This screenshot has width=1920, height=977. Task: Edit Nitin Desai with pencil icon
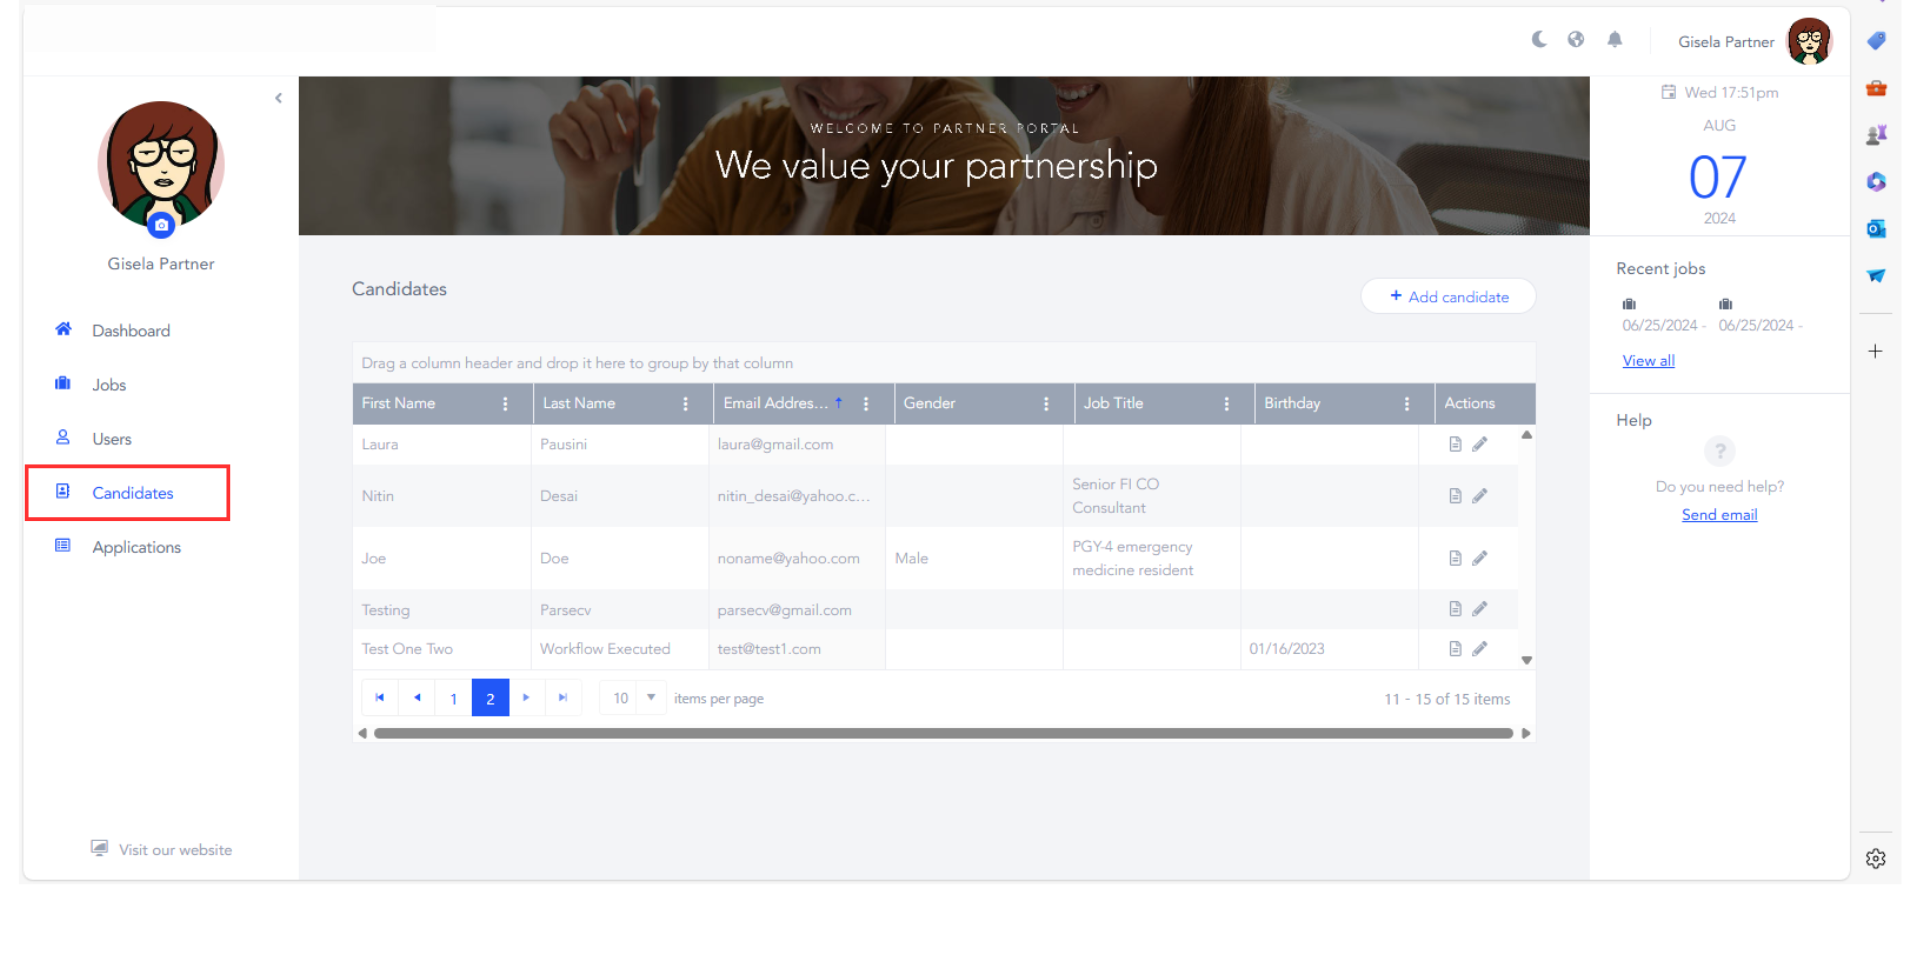pyautogui.click(x=1480, y=496)
